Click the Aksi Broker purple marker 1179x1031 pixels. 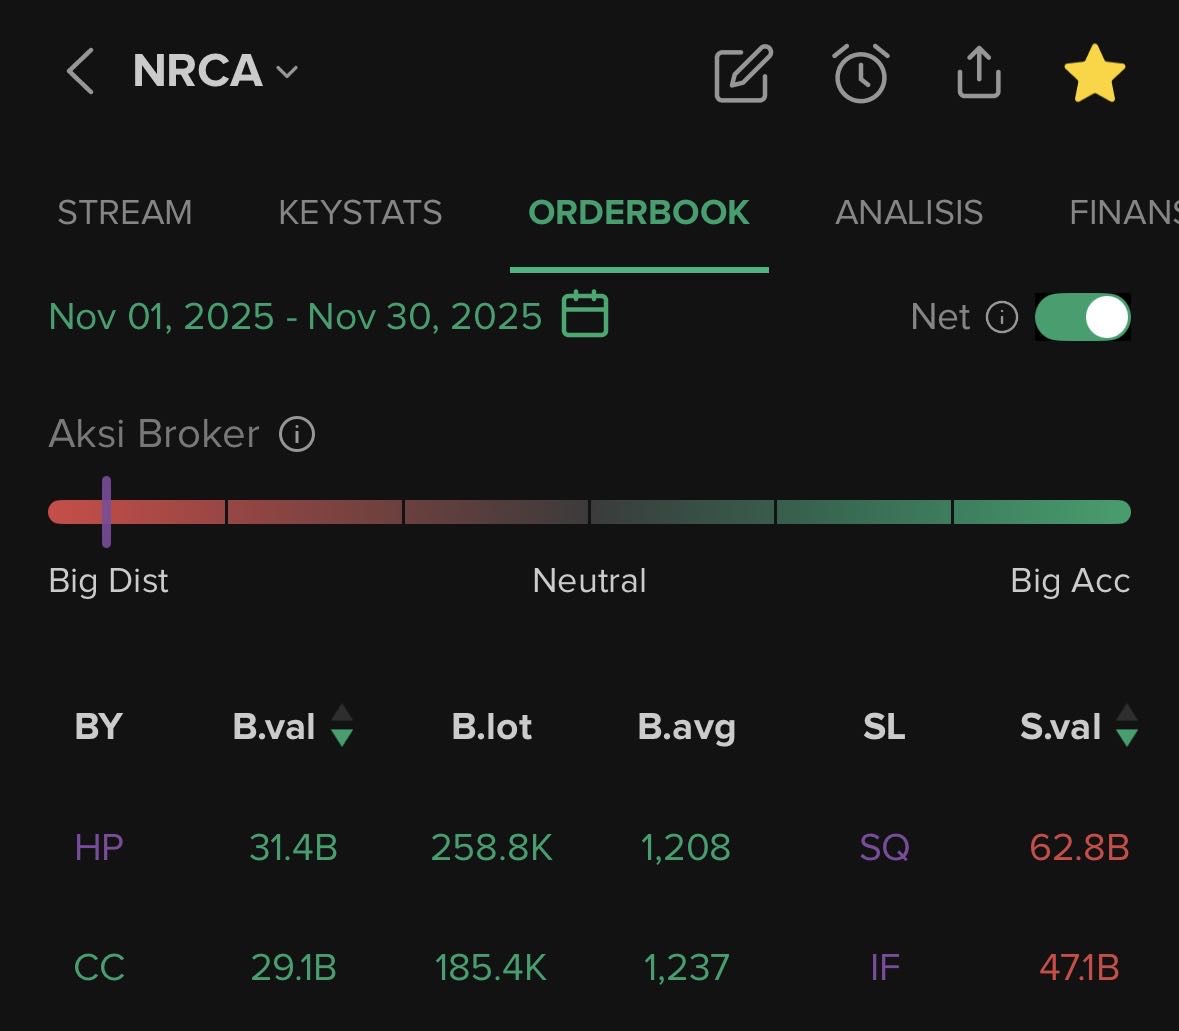click(x=106, y=511)
